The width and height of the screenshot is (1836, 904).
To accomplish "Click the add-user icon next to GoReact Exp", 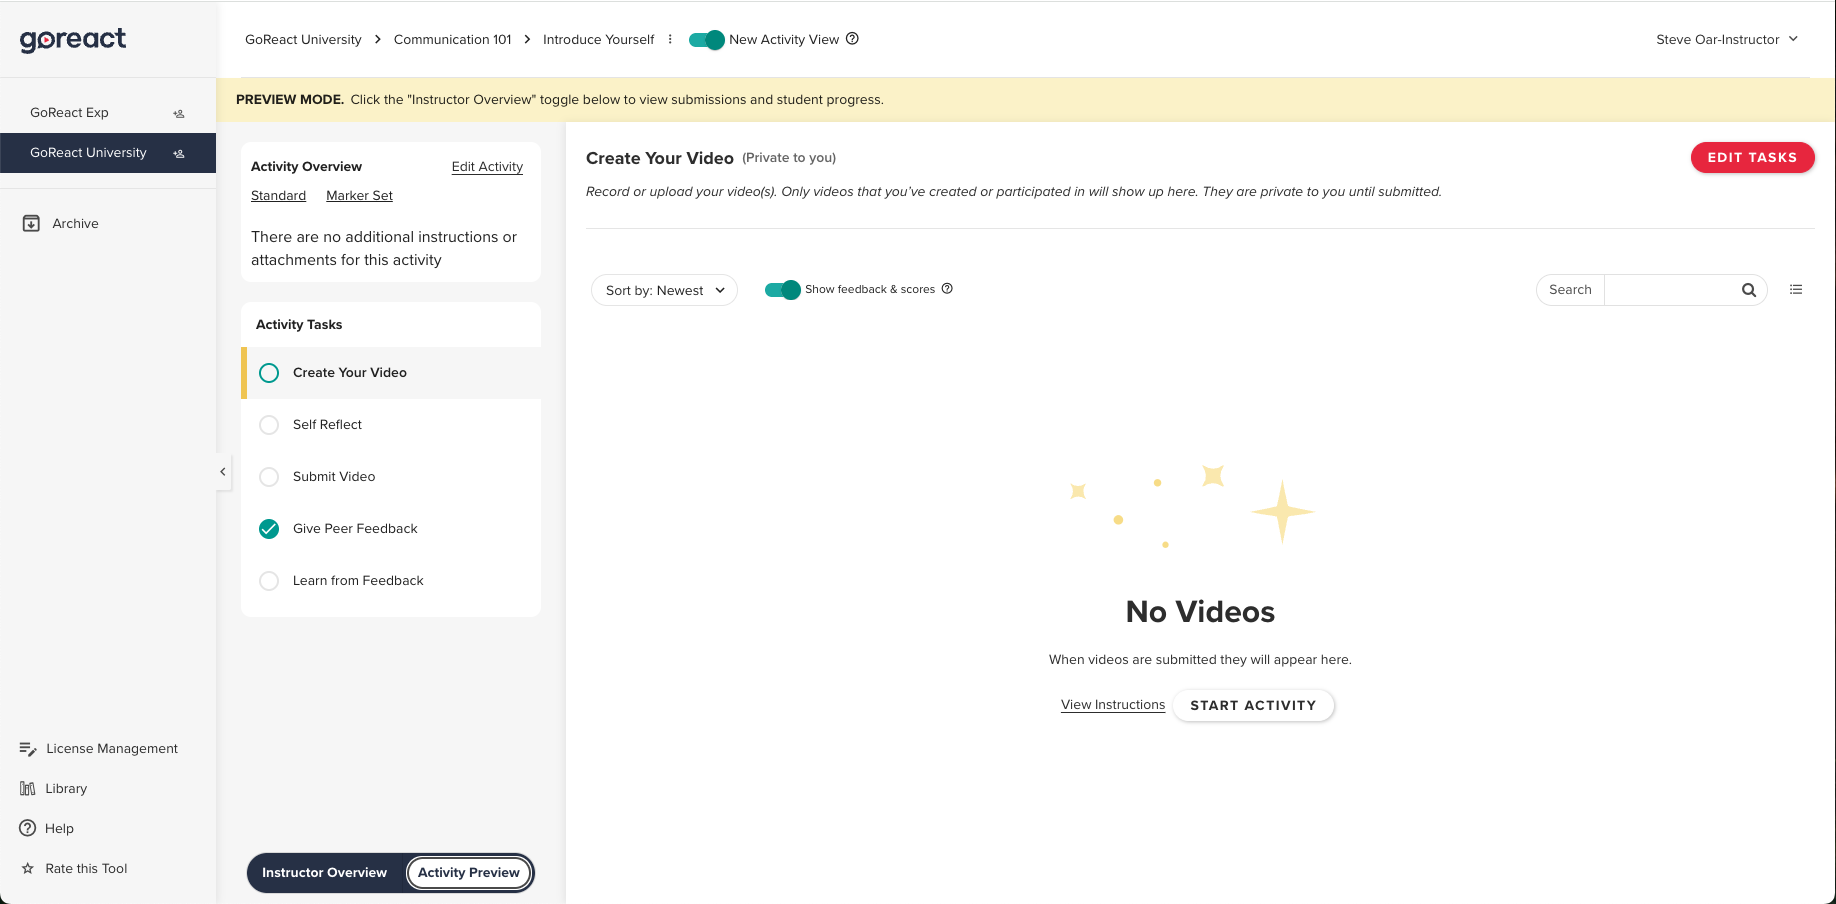I will point(178,113).
